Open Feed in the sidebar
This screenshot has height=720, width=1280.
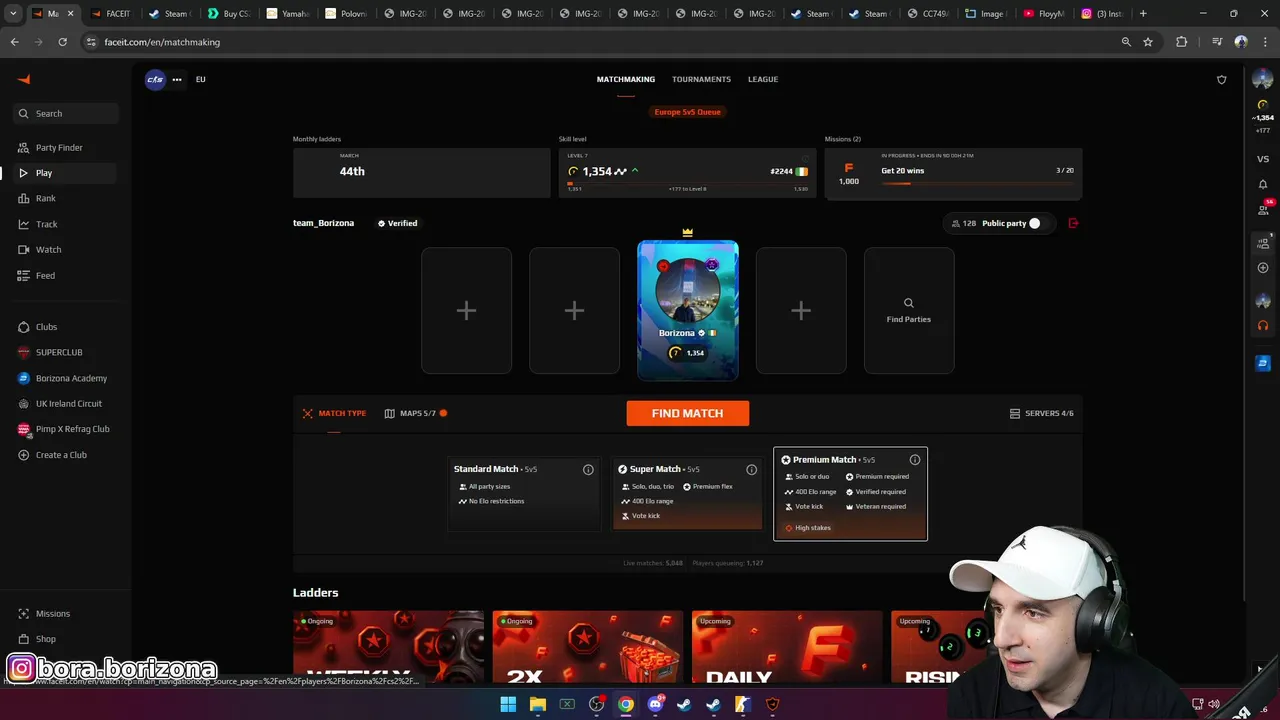(45, 275)
